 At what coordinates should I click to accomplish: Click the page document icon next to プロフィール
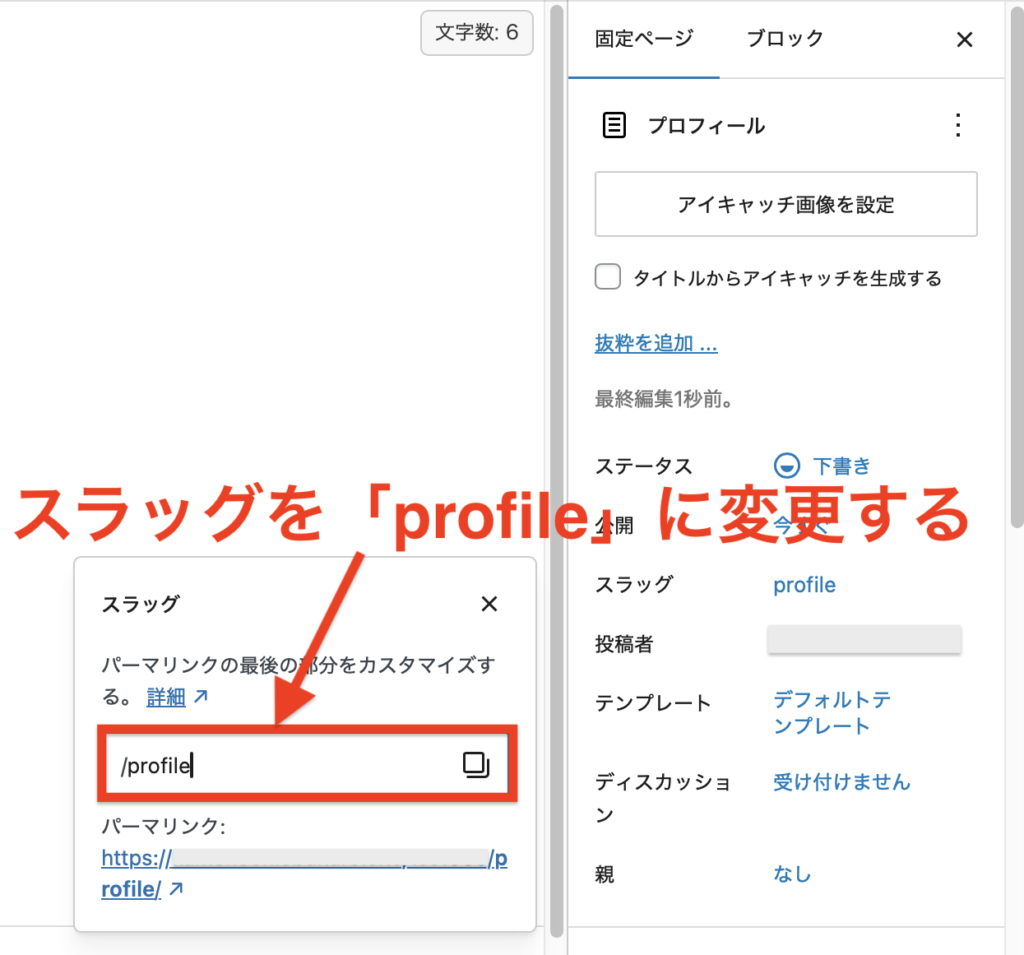[614, 126]
